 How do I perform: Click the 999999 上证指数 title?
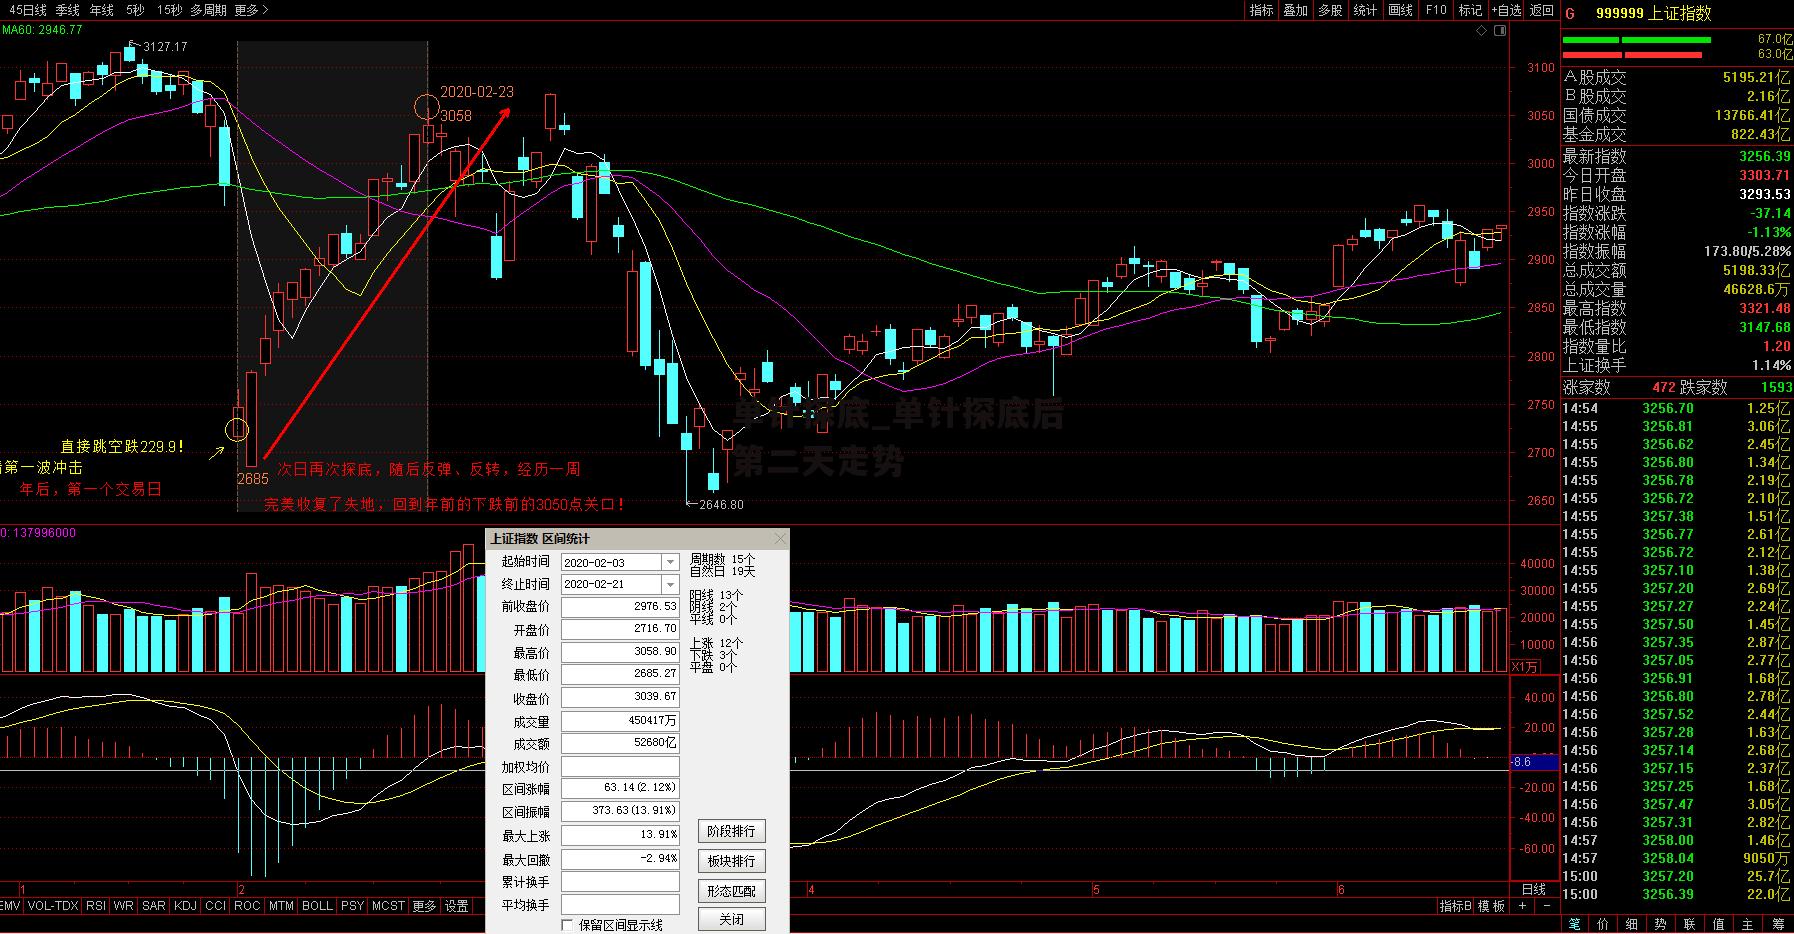(x=1653, y=13)
